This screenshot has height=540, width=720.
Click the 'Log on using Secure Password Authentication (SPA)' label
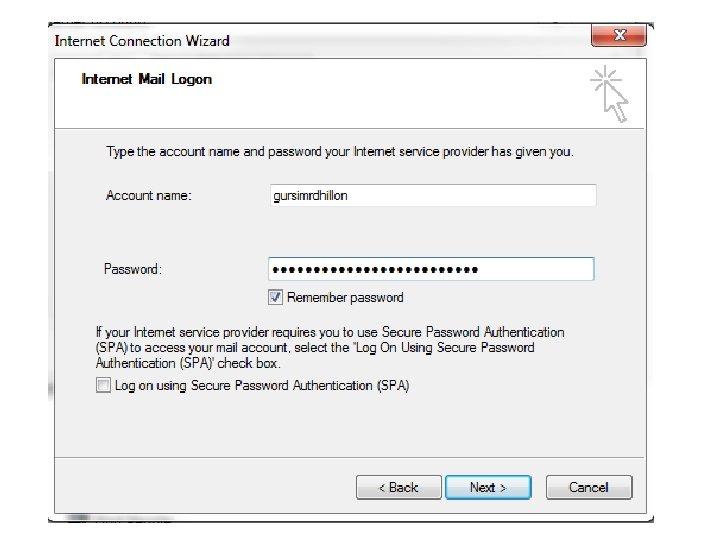click(262, 385)
